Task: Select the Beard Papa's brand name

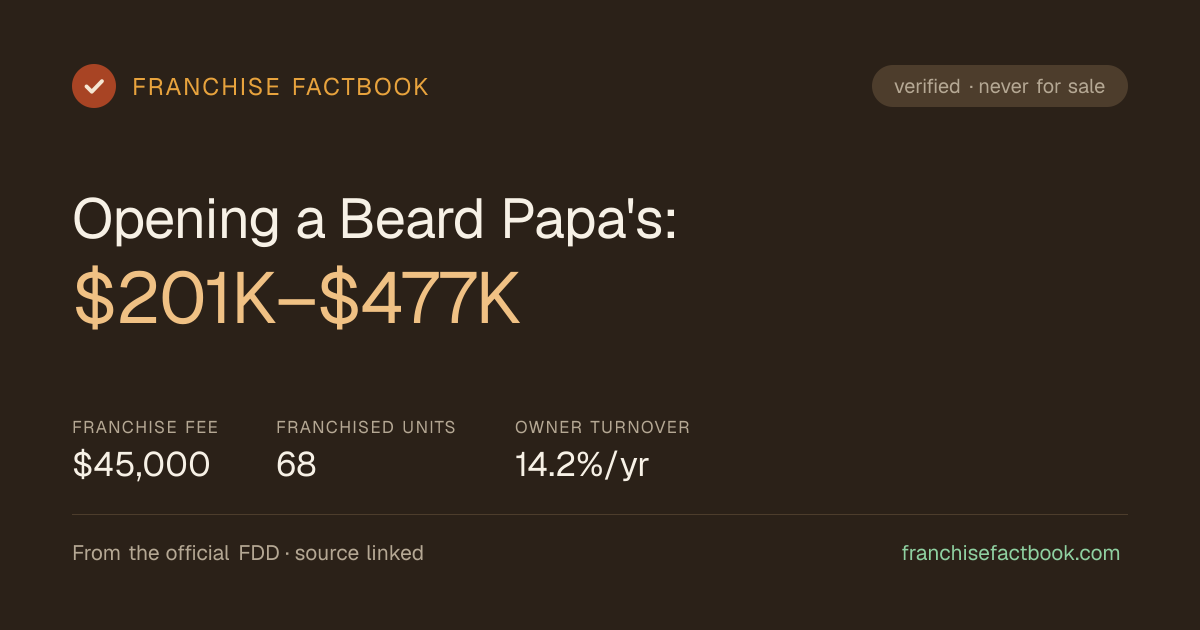Action: point(508,217)
